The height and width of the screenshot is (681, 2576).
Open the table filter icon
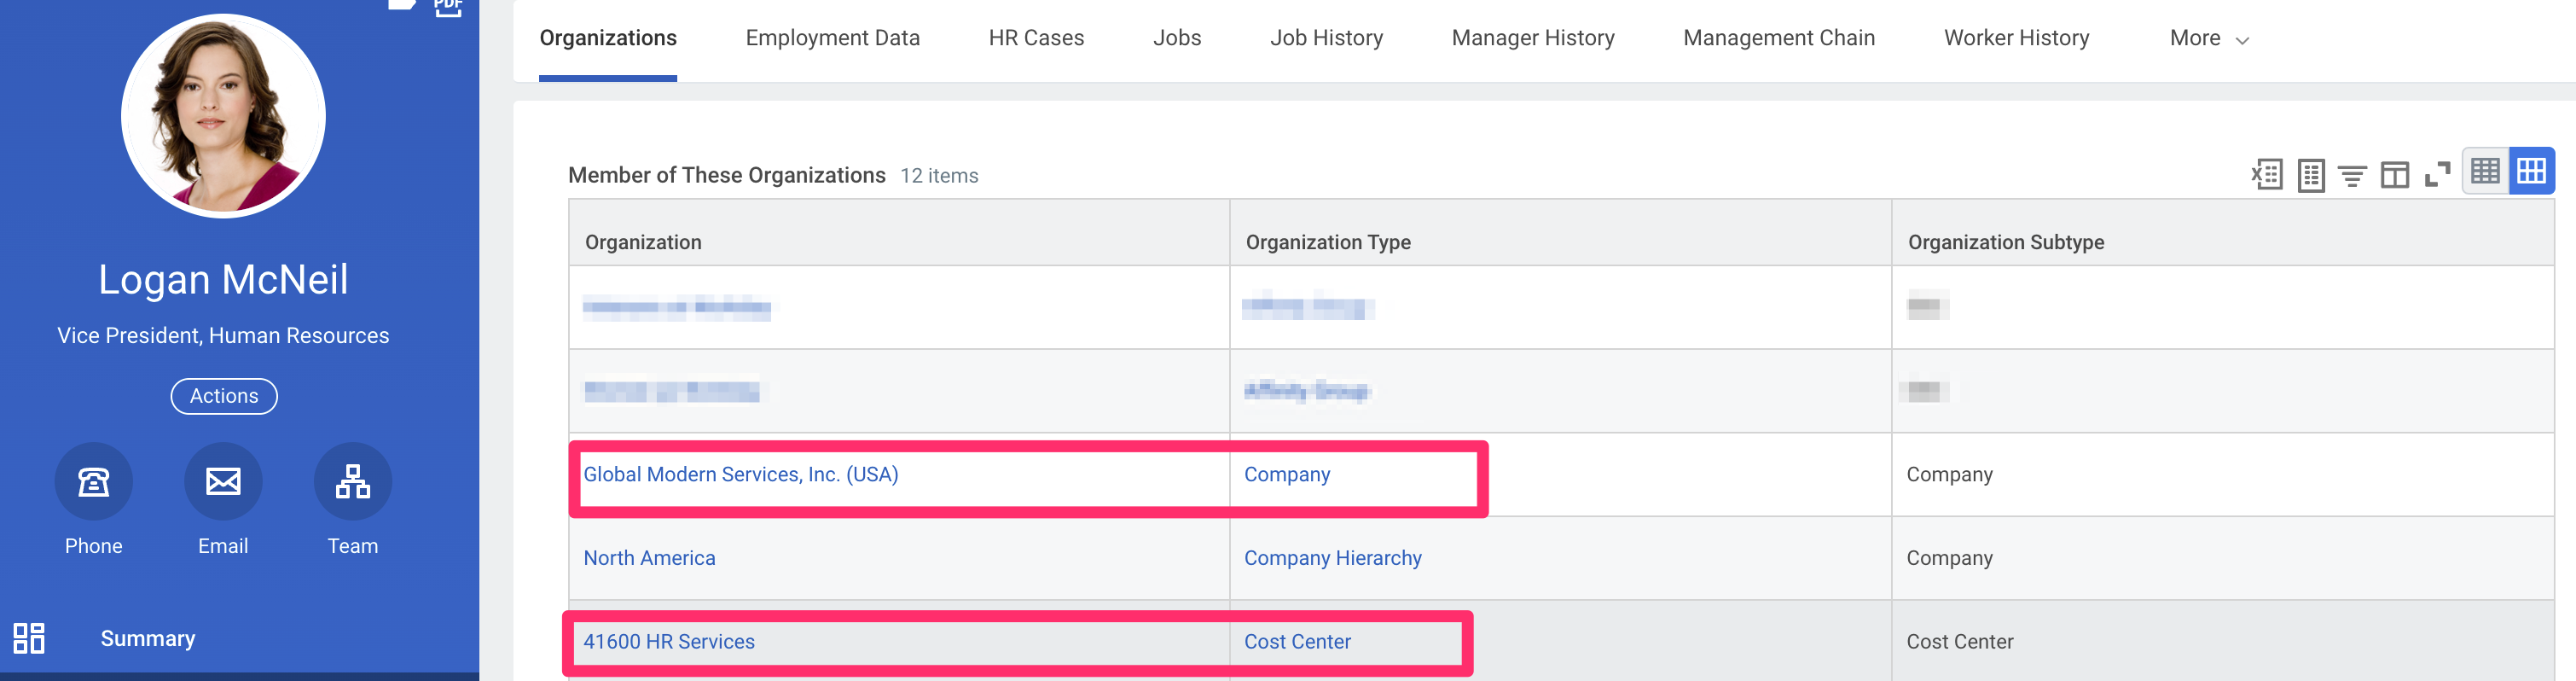(x=2352, y=176)
